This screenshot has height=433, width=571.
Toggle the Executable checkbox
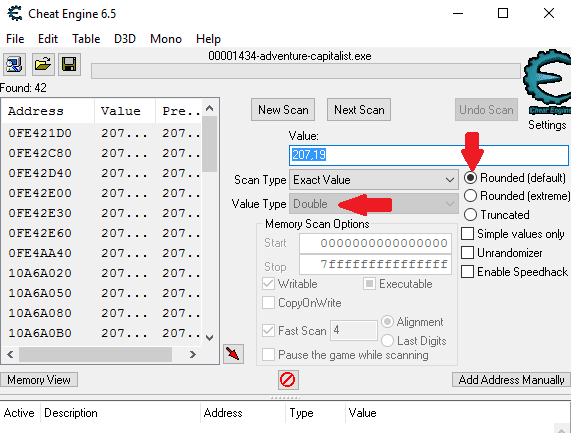(x=369, y=284)
